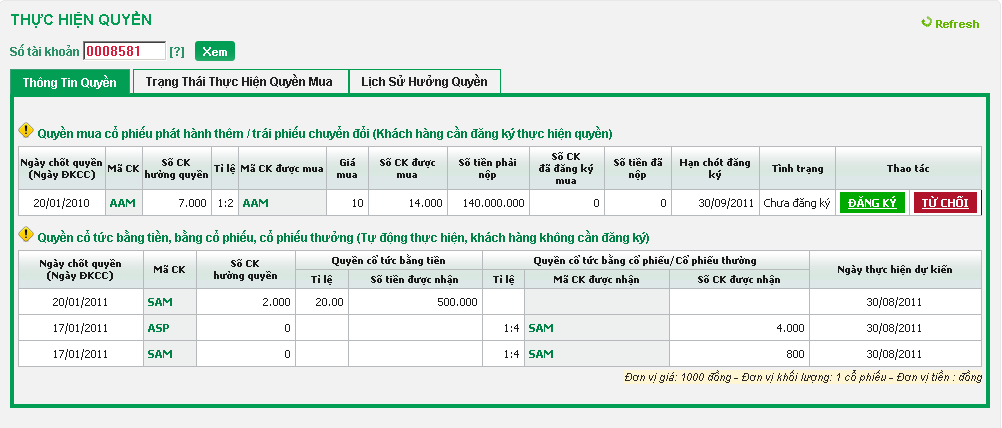Click SAM received-stock code in ASP row
Image resolution: width=1002 pixels, height=428 pixels.
click(x=540, y=327)
